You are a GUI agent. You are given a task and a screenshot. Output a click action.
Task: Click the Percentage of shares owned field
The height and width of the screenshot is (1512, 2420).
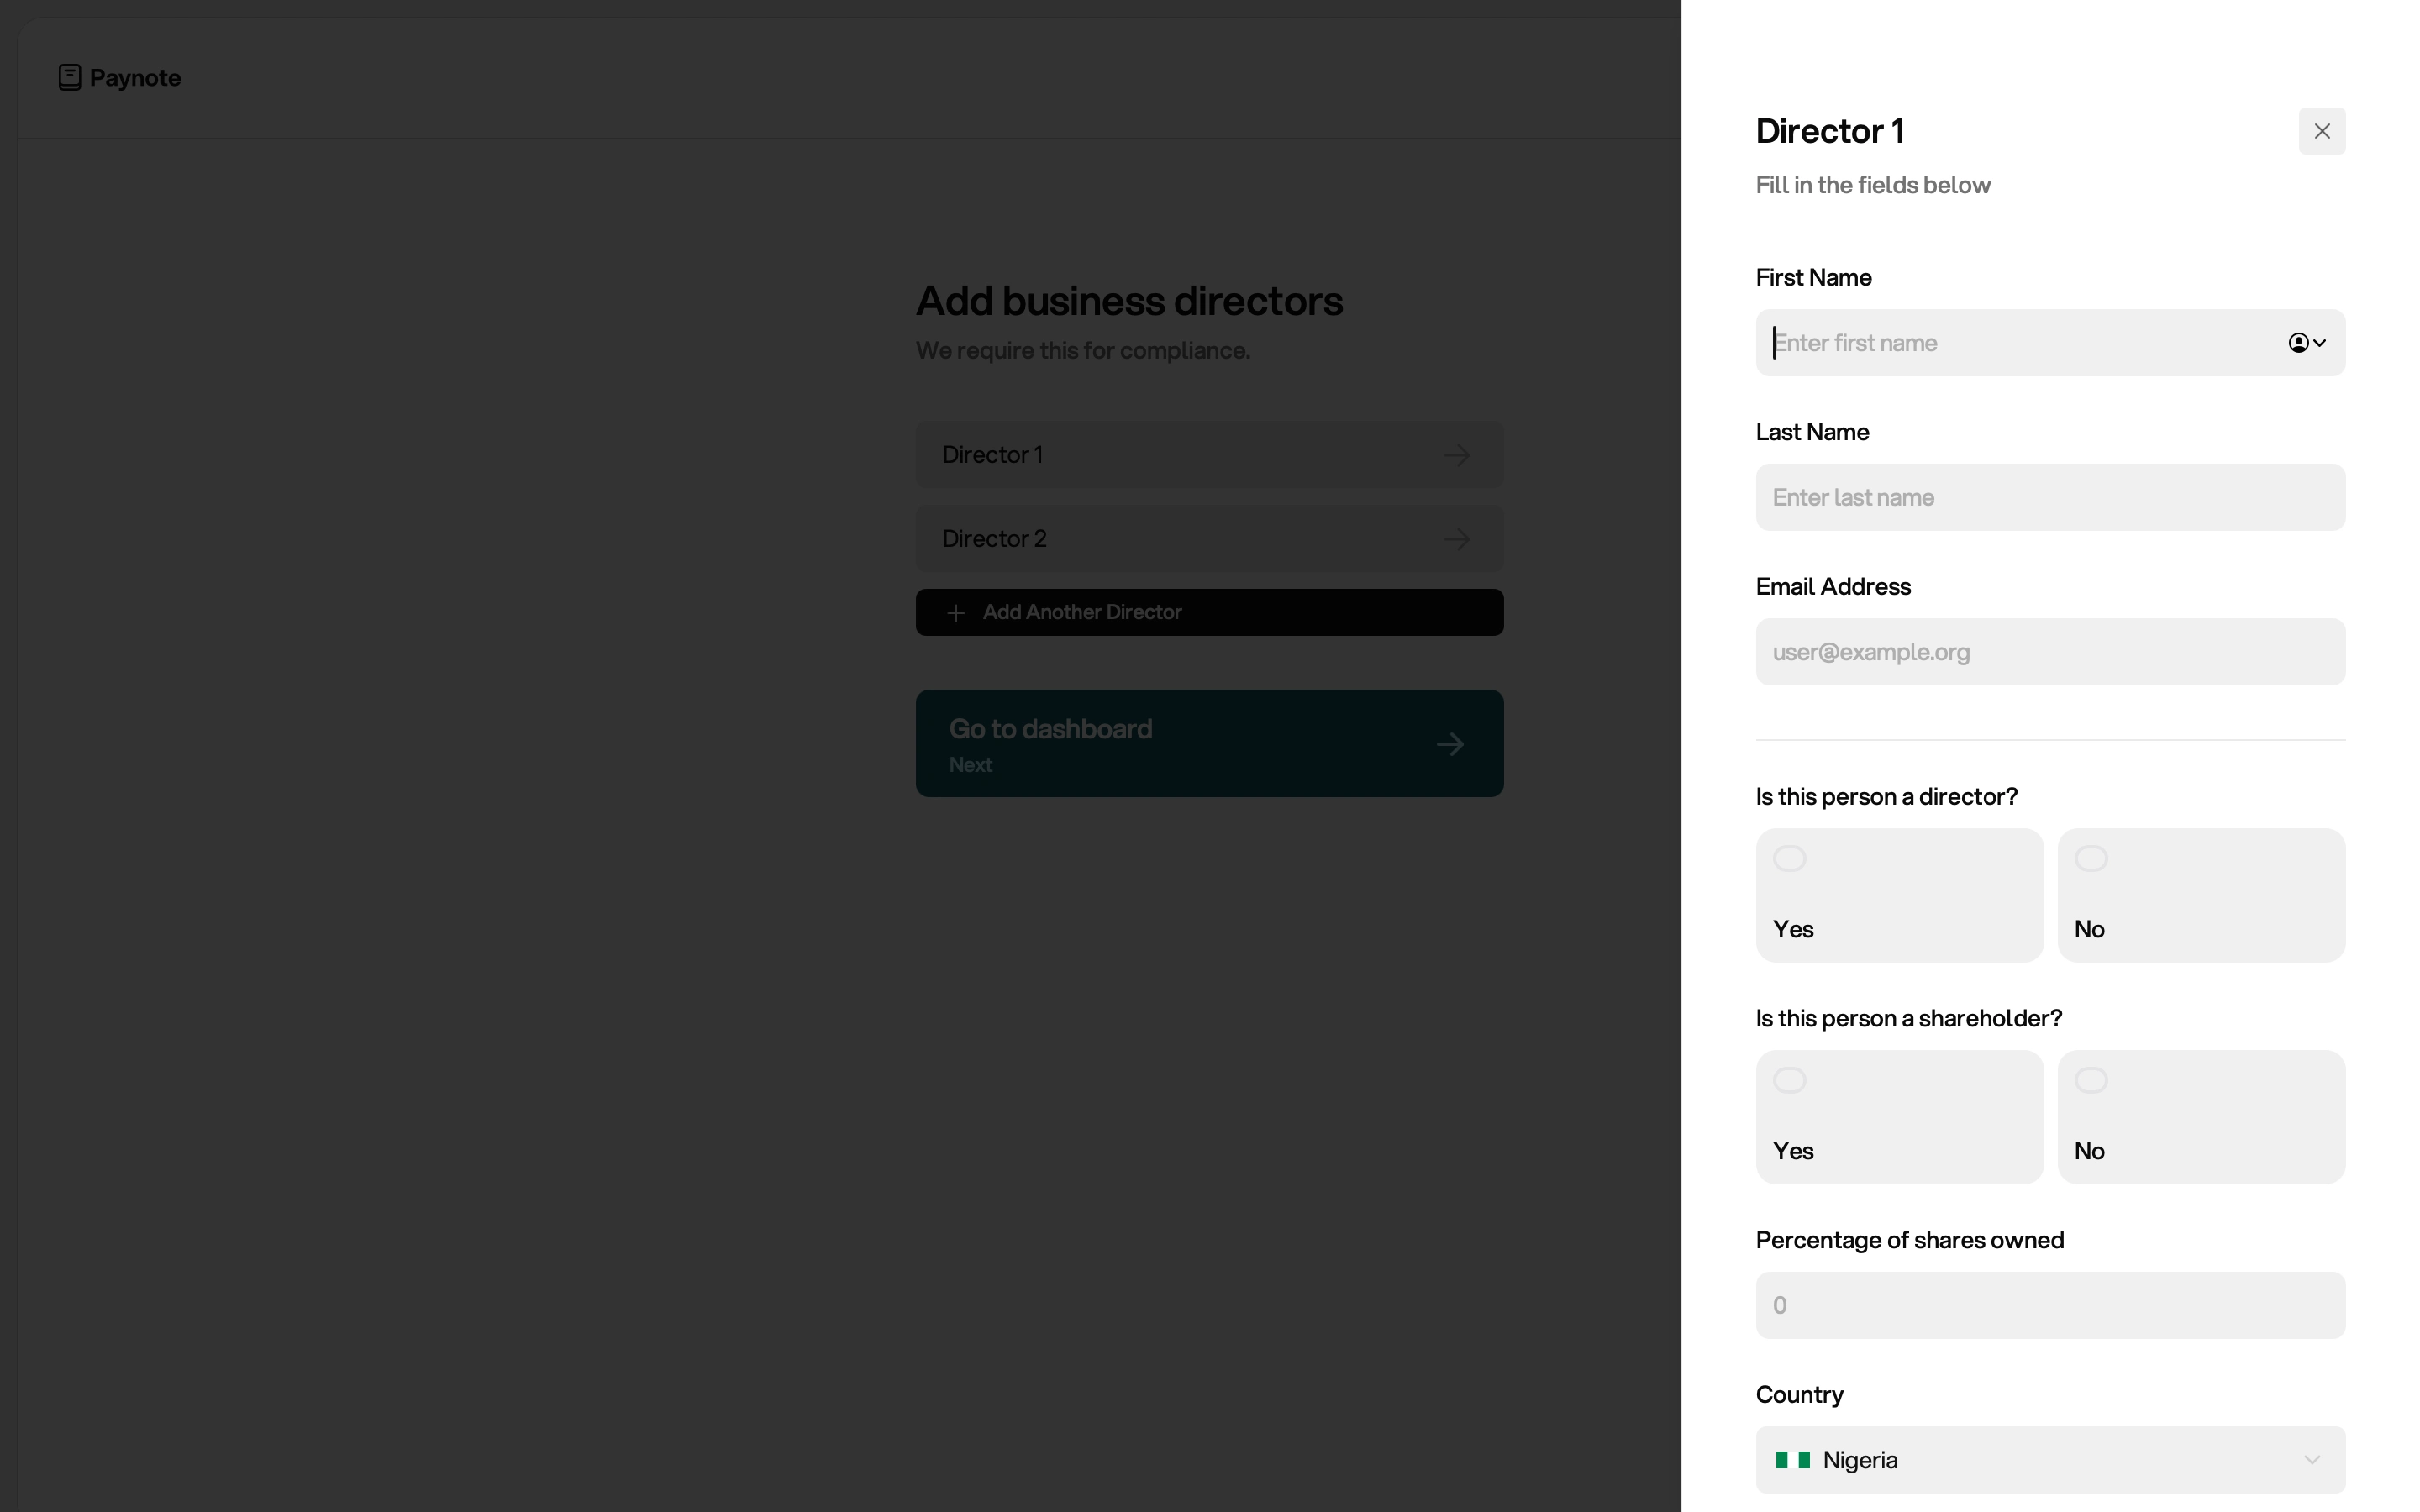pos(2050,1305)
